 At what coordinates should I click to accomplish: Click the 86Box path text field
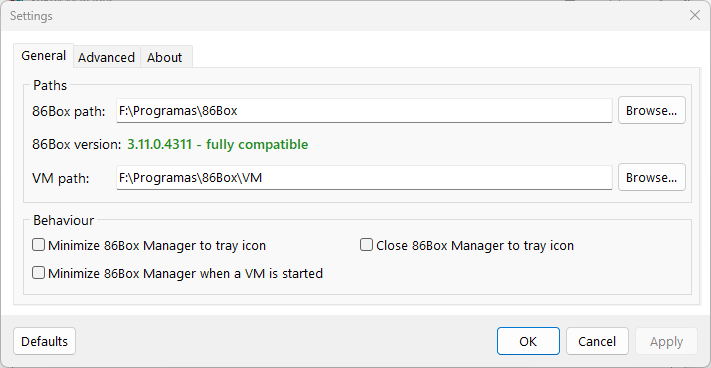[x=364, y=111]
